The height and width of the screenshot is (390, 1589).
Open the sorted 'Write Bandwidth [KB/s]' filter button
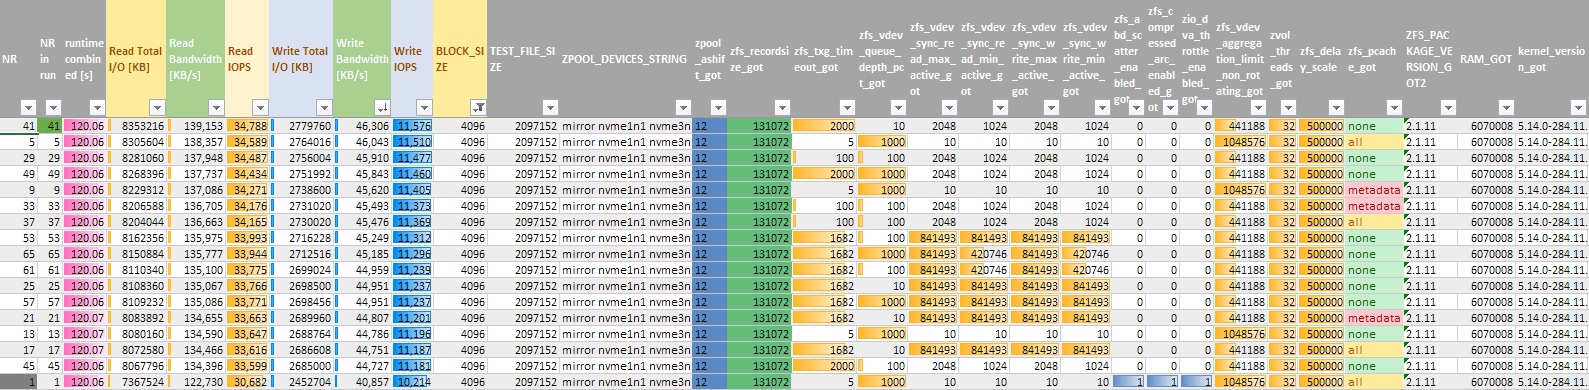point(382,107)
